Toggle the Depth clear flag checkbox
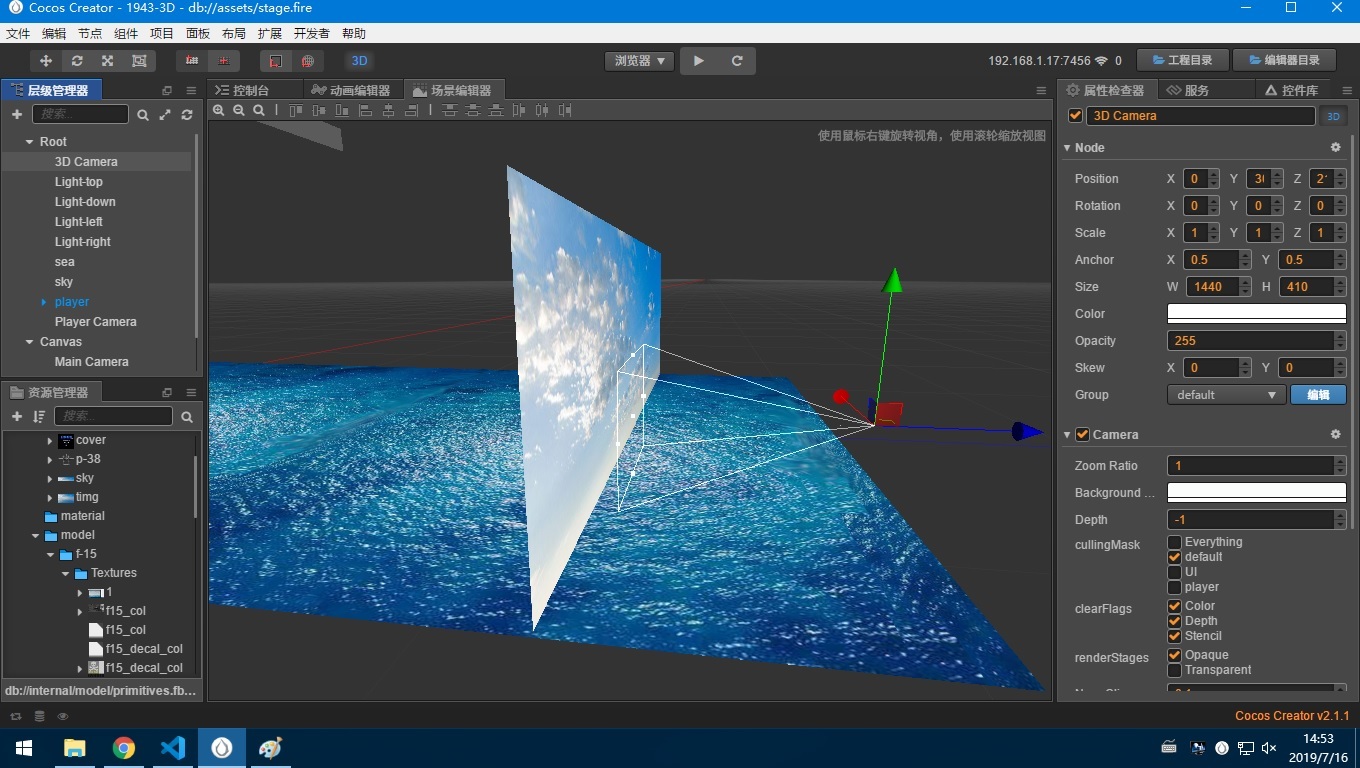 (1175, 621)
